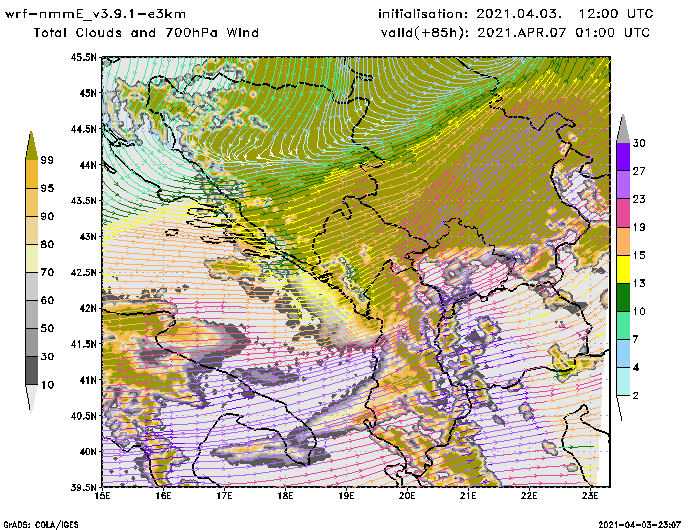
Task: Click the 23E longitude label
Action: [x=590, y=496]
